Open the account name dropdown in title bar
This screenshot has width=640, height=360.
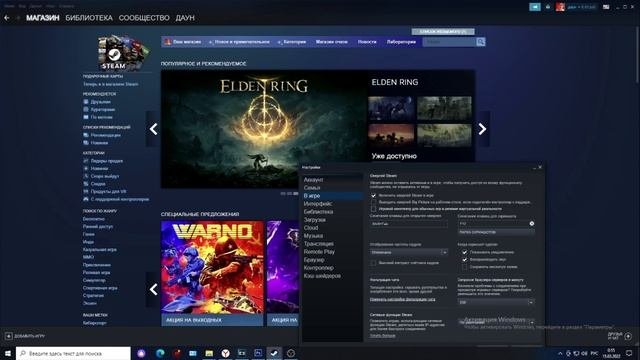(581, 7)
